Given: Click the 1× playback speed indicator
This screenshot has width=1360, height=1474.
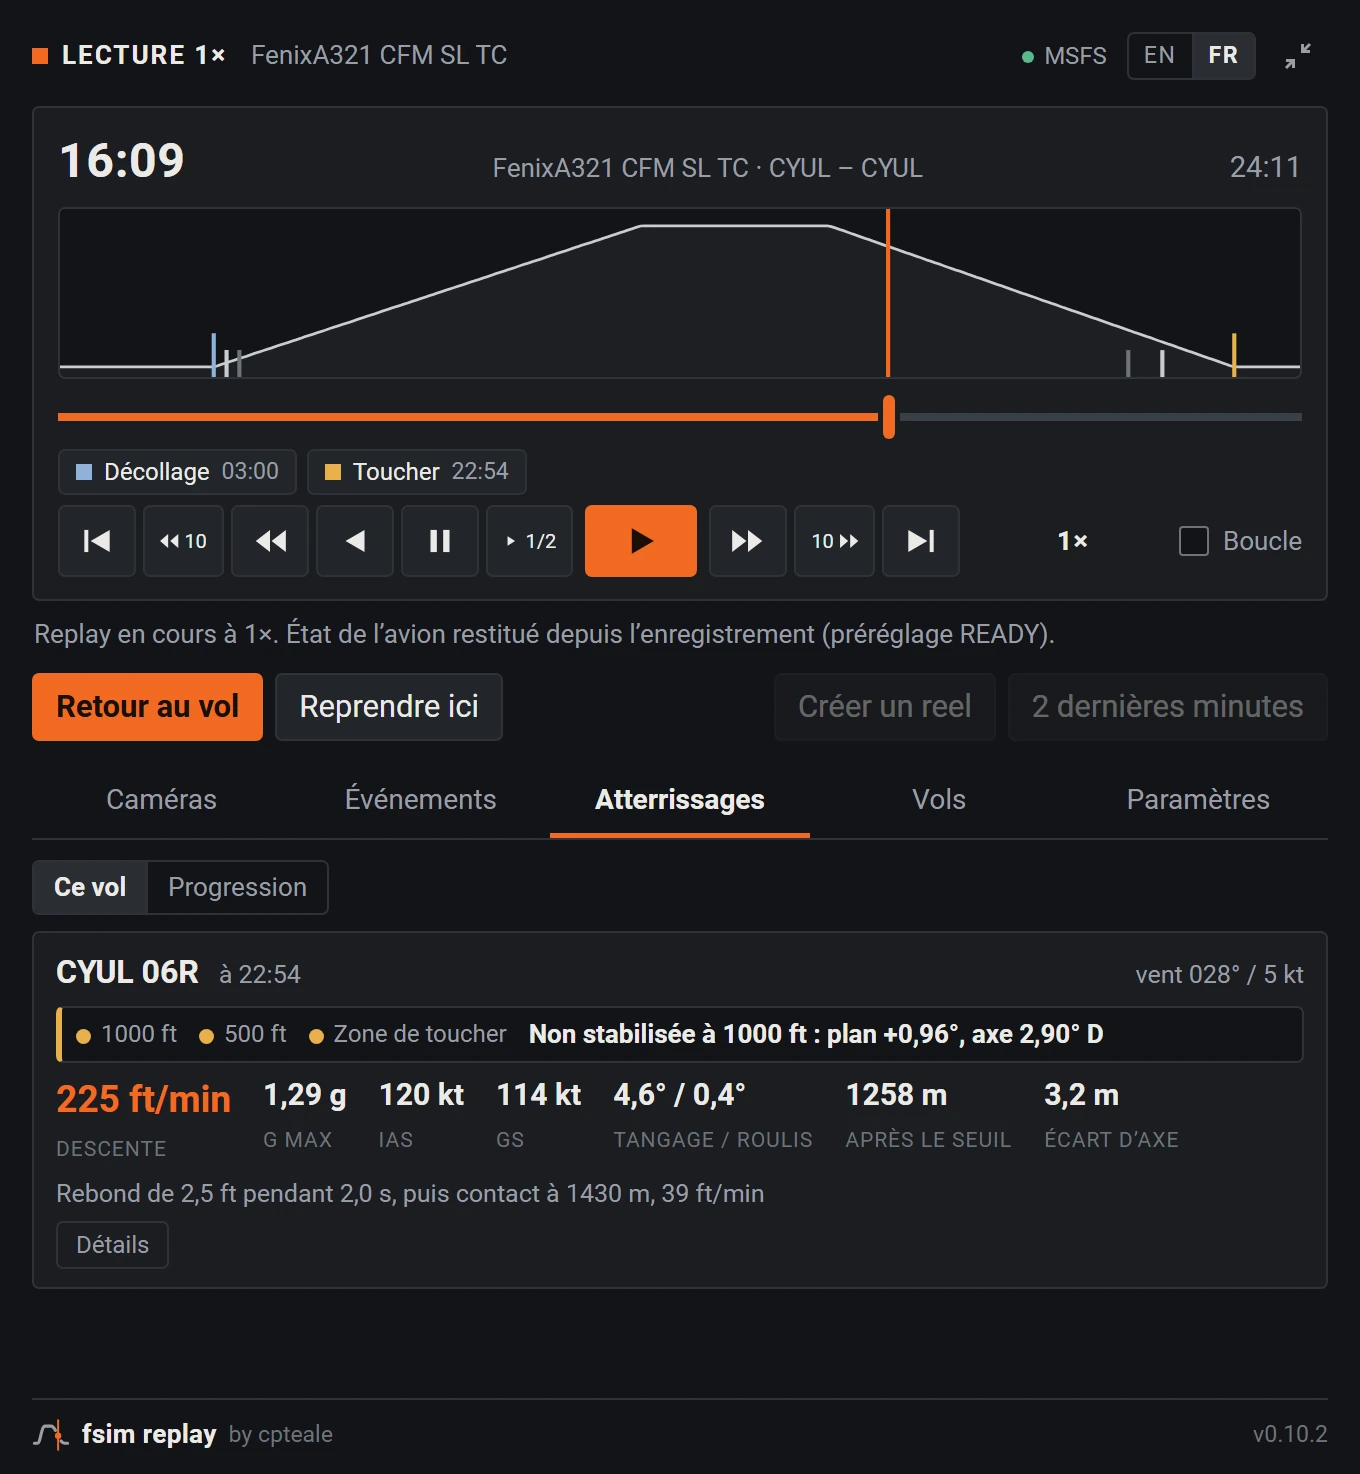Looking at the screenshot, I should [1072, 541].
